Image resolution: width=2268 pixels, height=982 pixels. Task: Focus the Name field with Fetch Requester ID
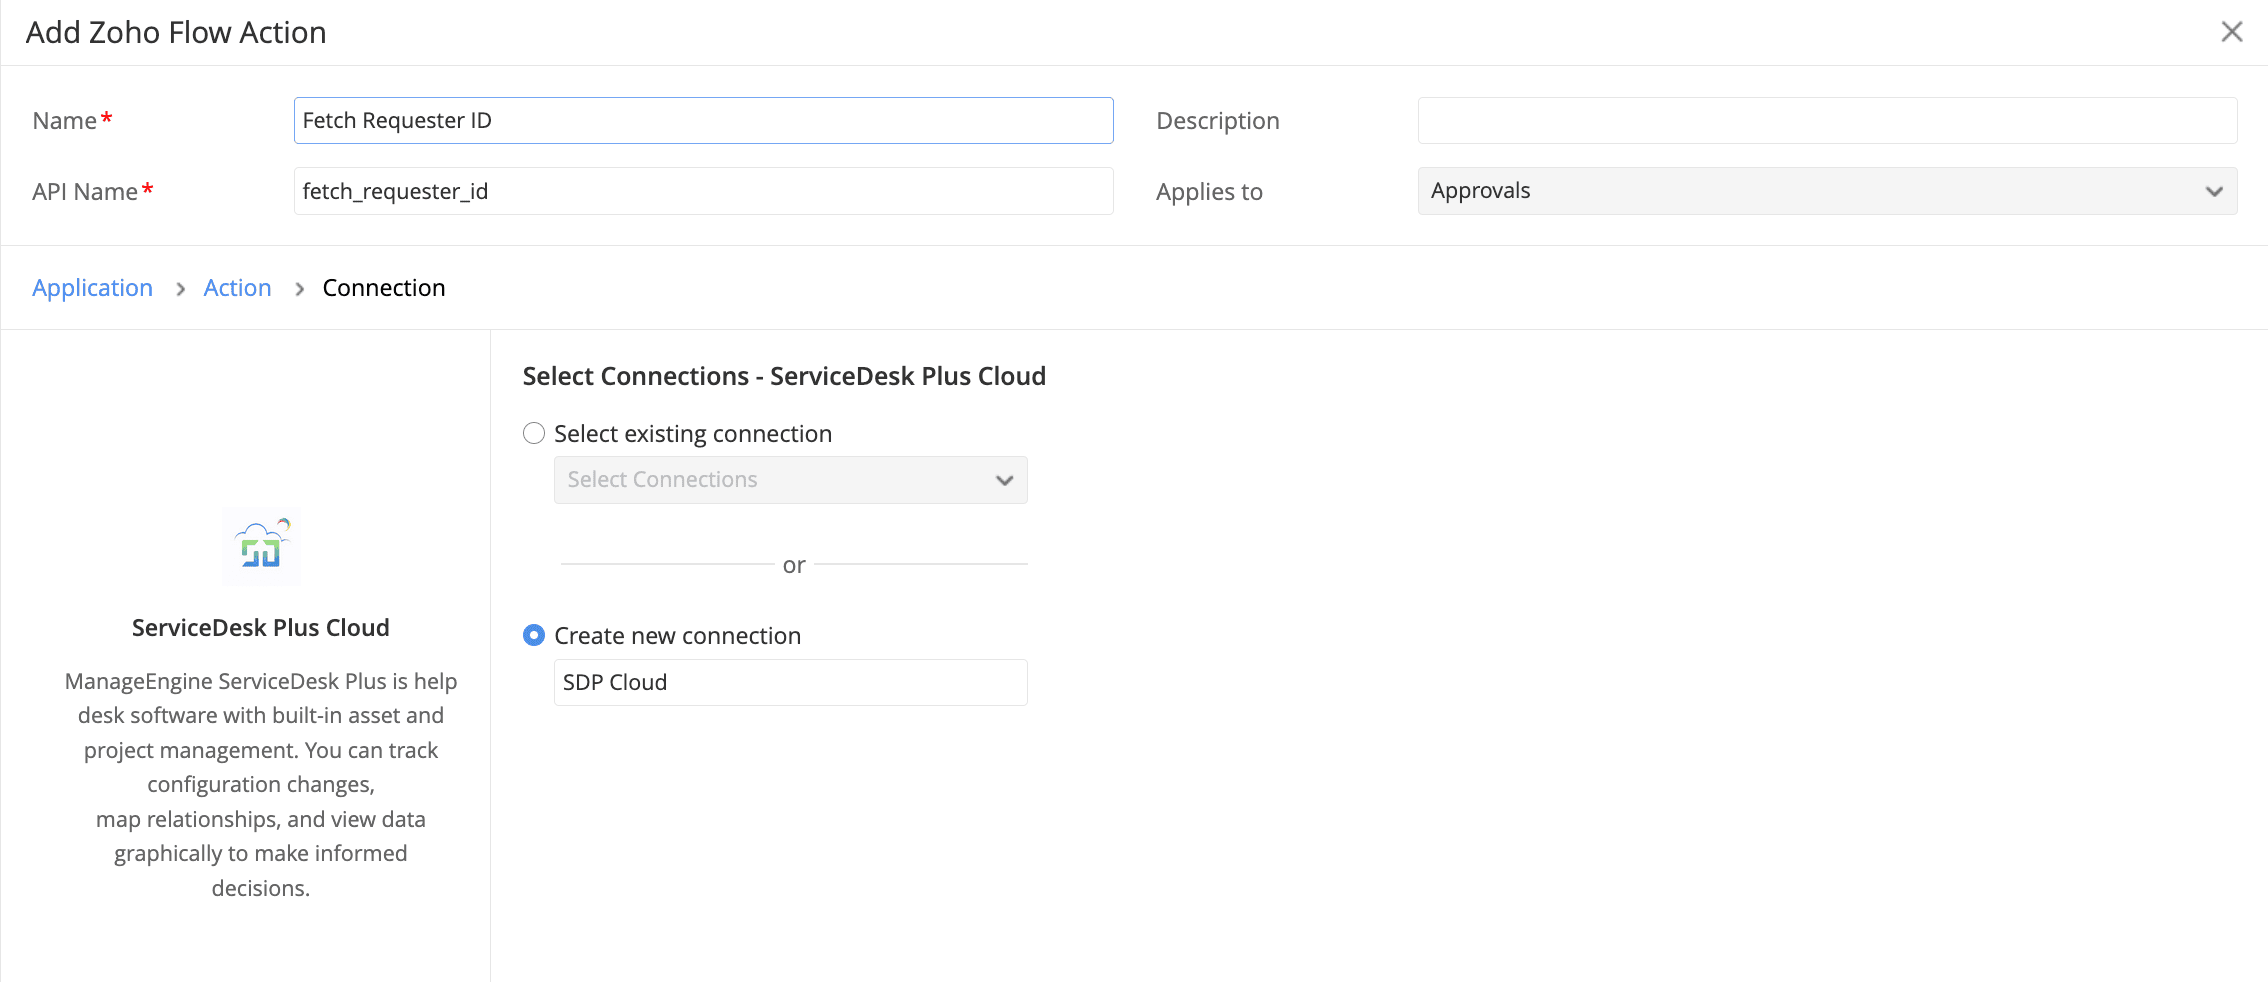click(x=703, y=120)
